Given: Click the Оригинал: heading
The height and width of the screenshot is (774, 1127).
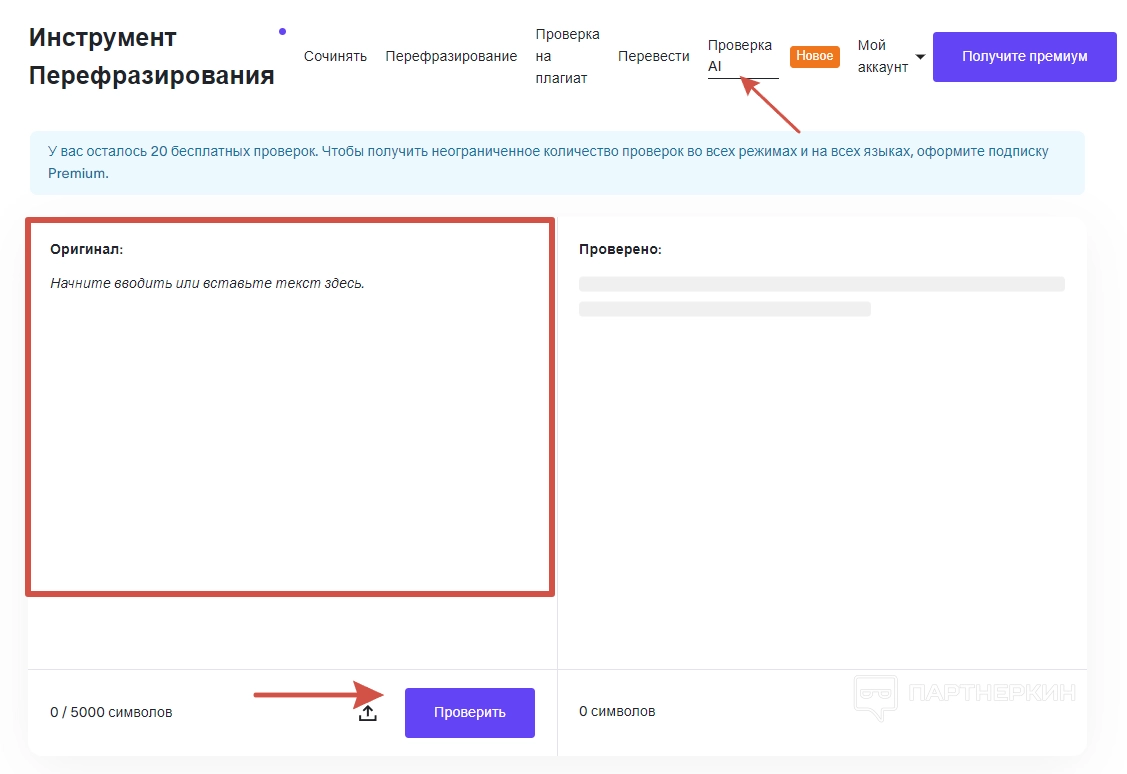Looking at the screenshot, I should pos(86,249).
